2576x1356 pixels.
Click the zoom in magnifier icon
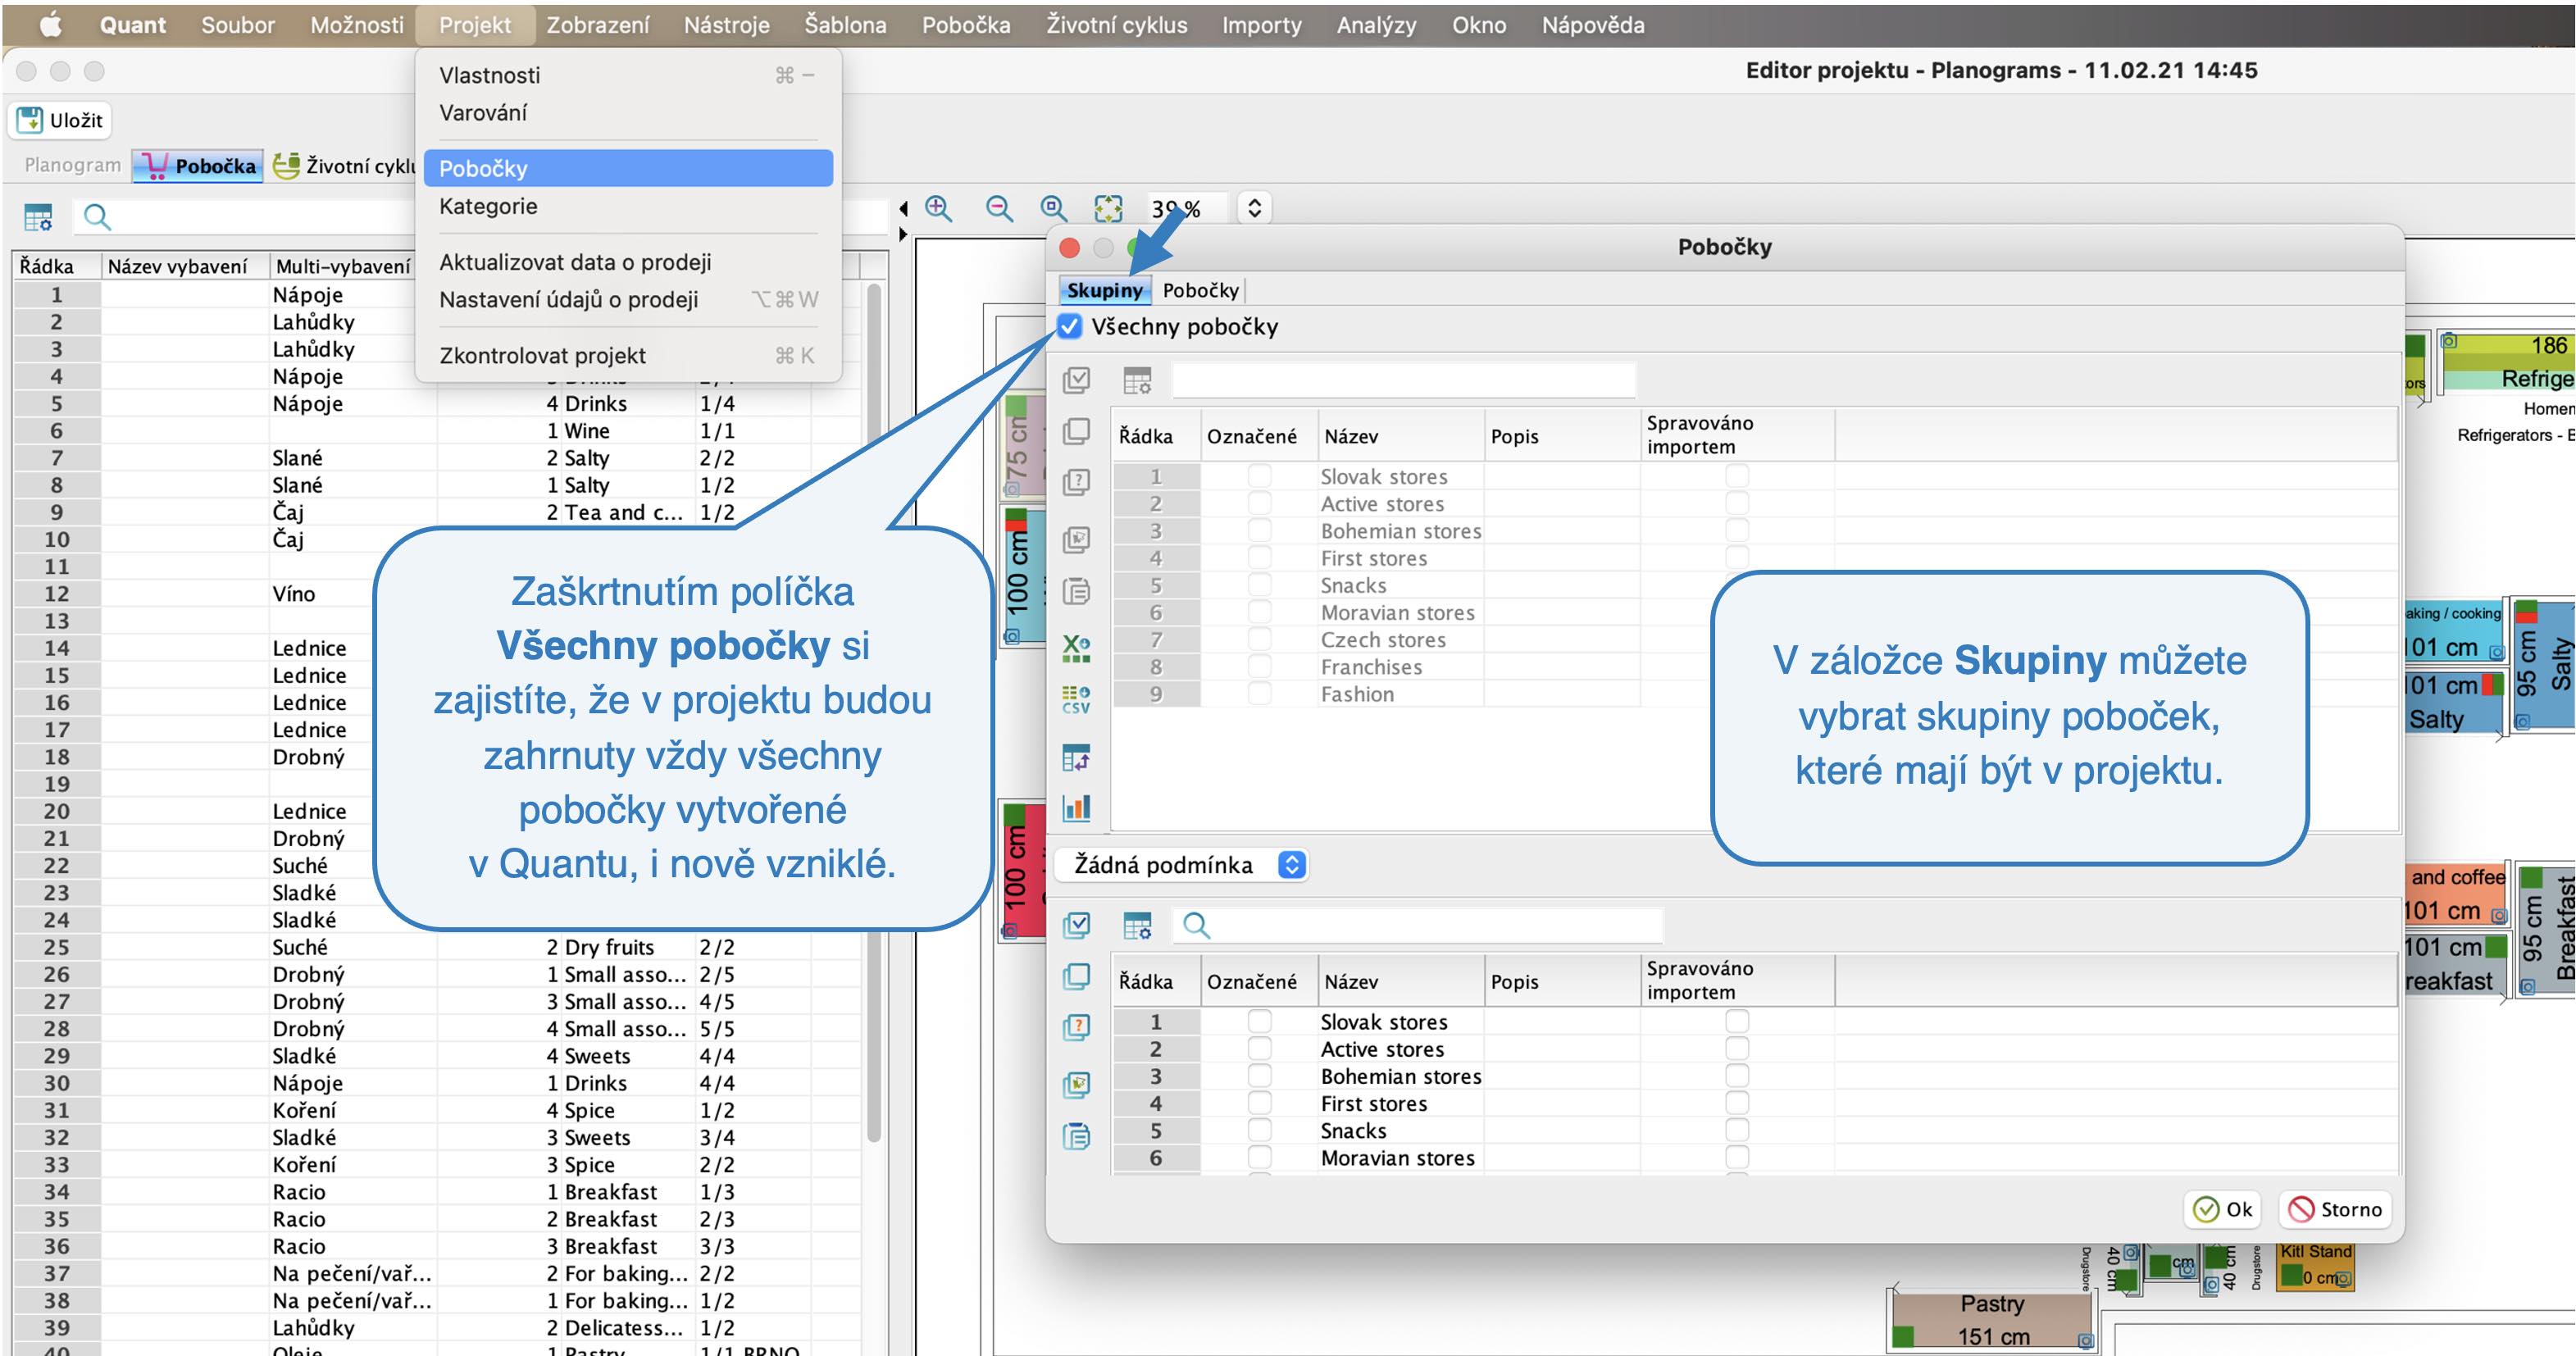coord(938,208)
